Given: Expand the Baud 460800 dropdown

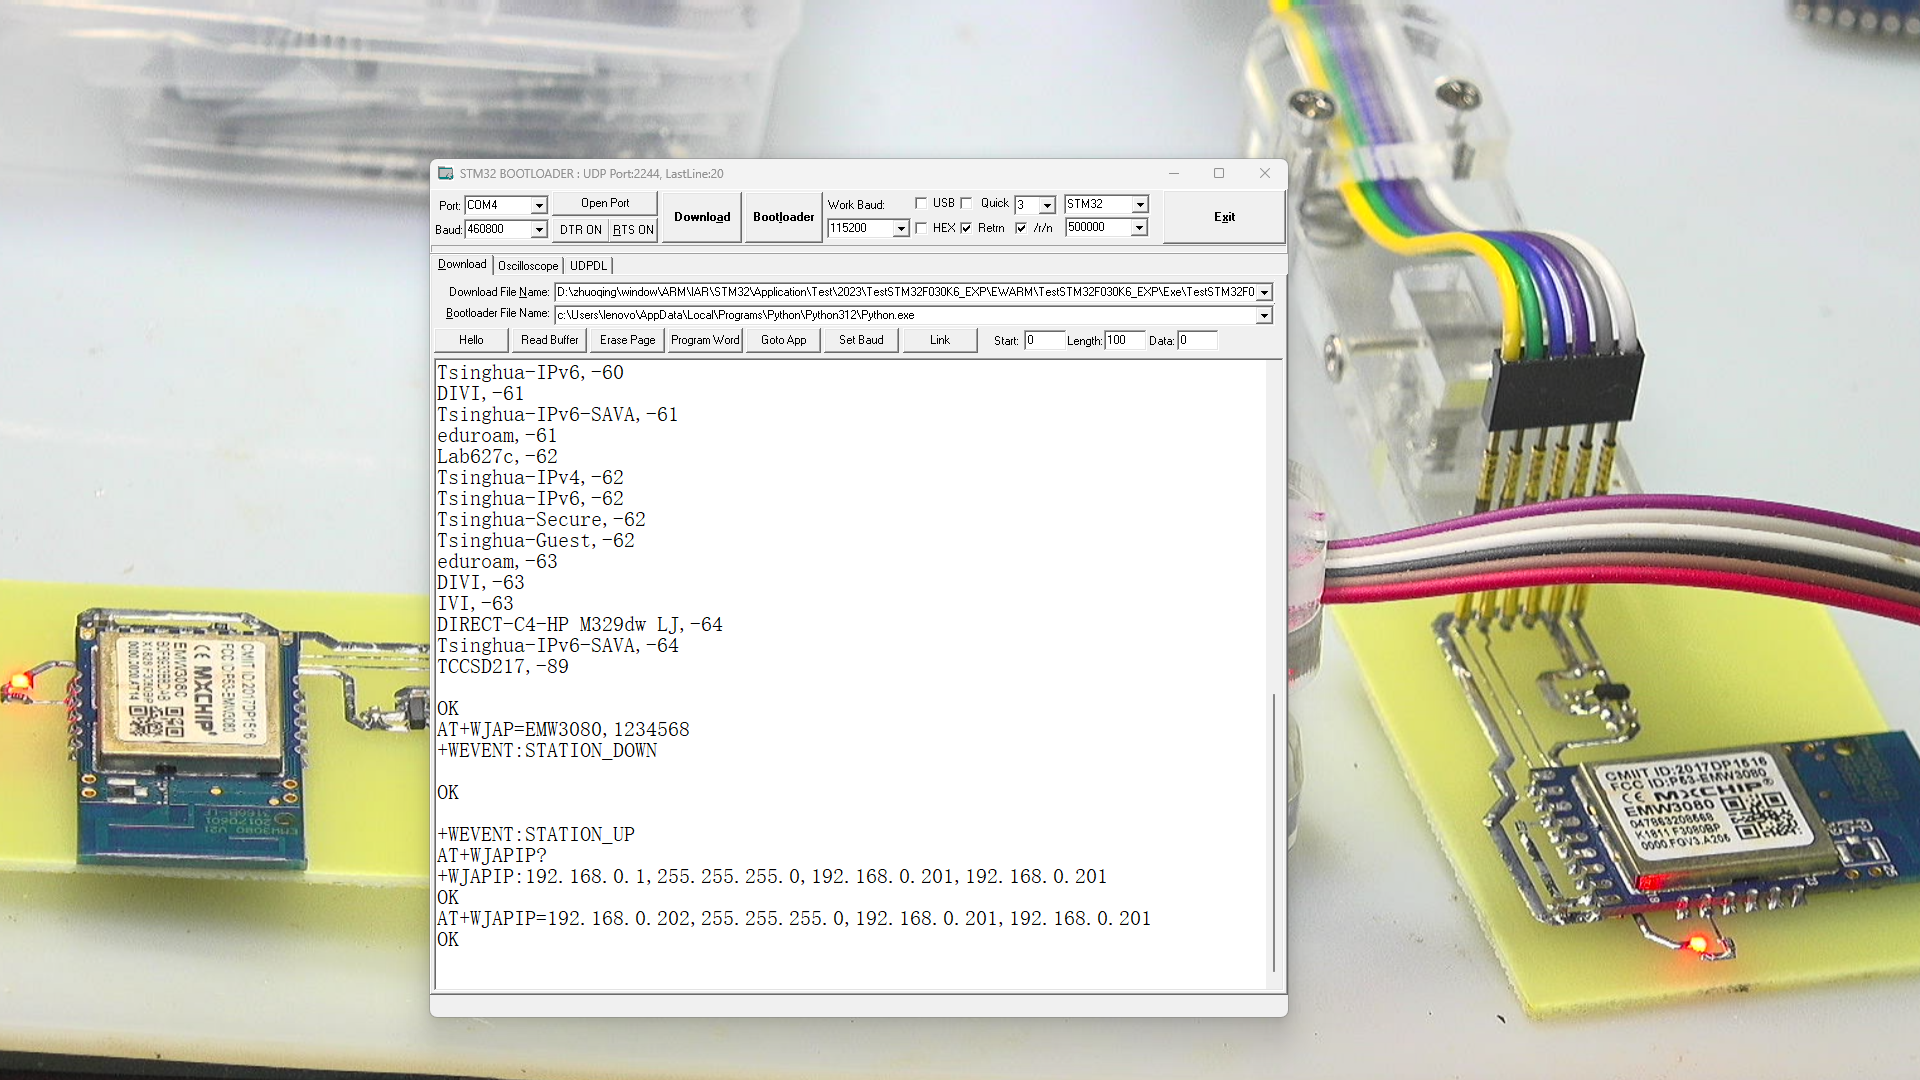Looking at the screenshot, I should click(x=540, y=229).
